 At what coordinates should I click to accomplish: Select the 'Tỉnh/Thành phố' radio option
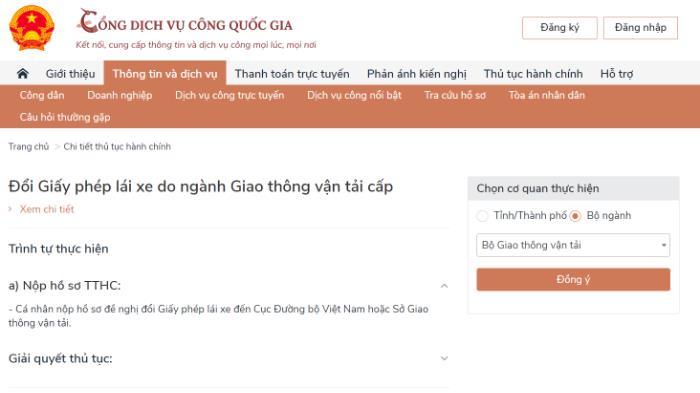[x=482, y=216]
